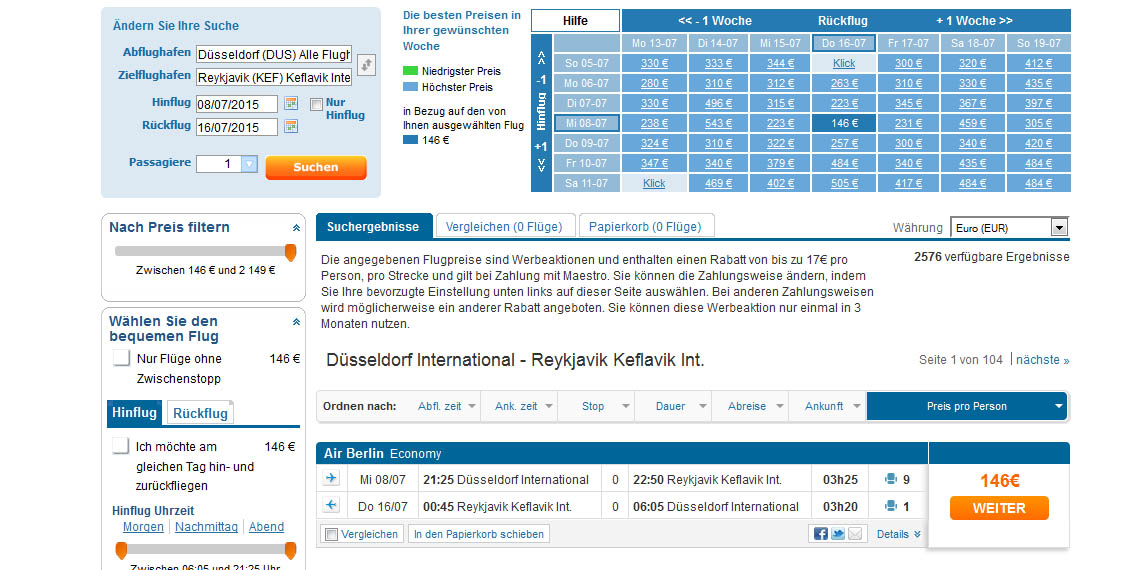Viewport: 1147px width, 570px height.
Task: Check Vergleichen for the Air Berlin flight
Action: (x=331, y=534)
